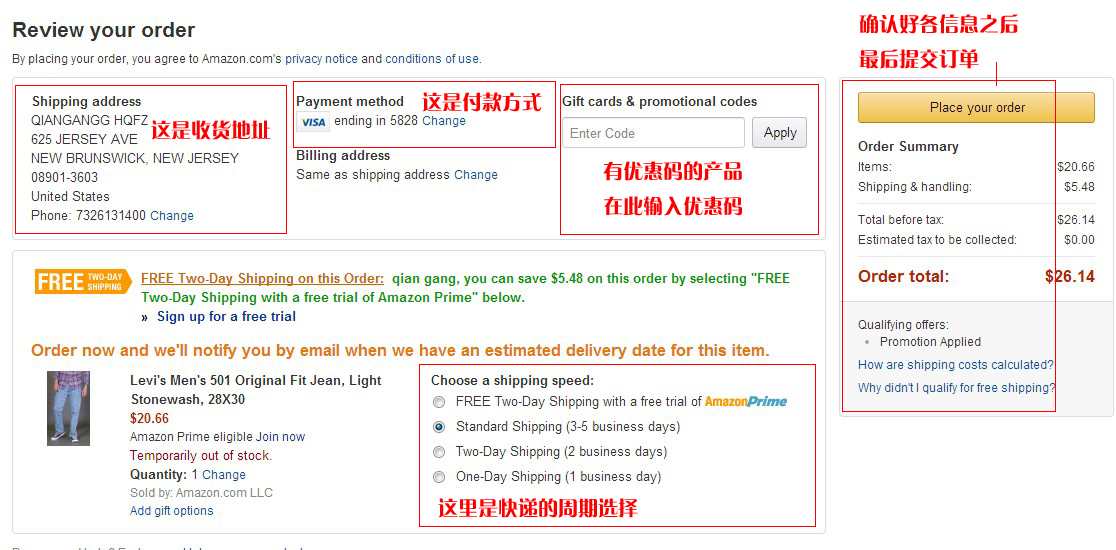This screenshot has width=1116, height=550.
Task: Change the payment method
Action: [444, 121]
